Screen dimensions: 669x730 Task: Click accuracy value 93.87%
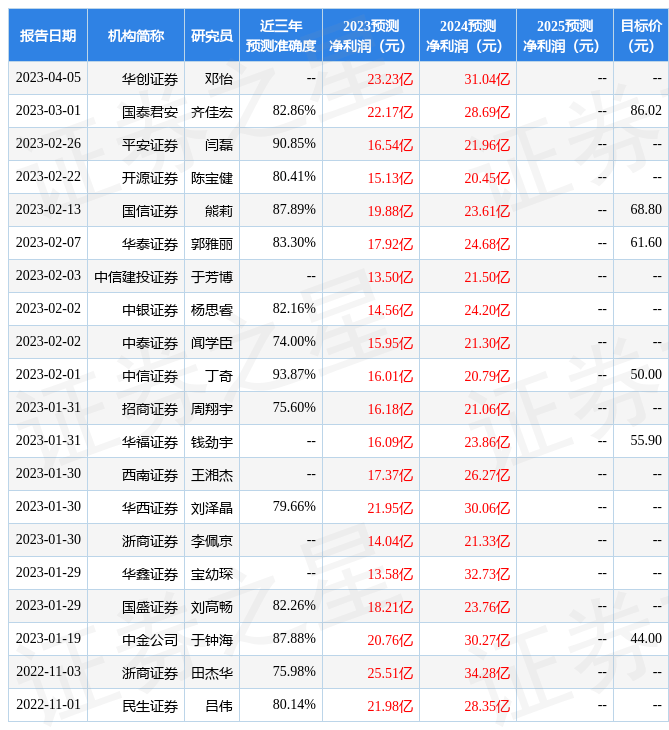(294, 375)
